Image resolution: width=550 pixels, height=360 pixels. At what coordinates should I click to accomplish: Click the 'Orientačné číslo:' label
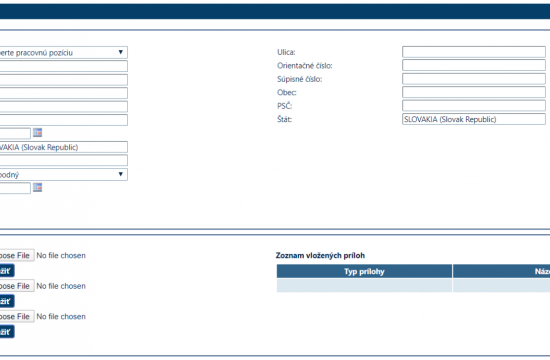[304, 66]
